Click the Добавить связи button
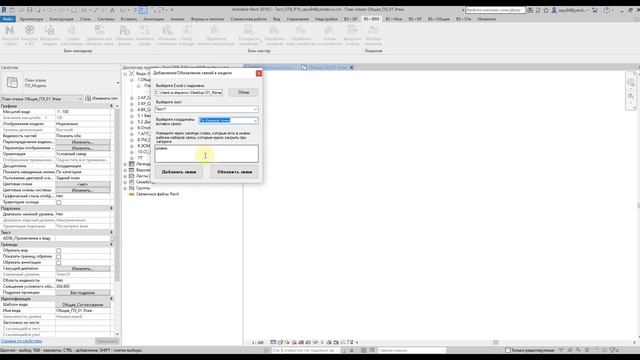This screenshot has width=640, height=360. (179, 172)
